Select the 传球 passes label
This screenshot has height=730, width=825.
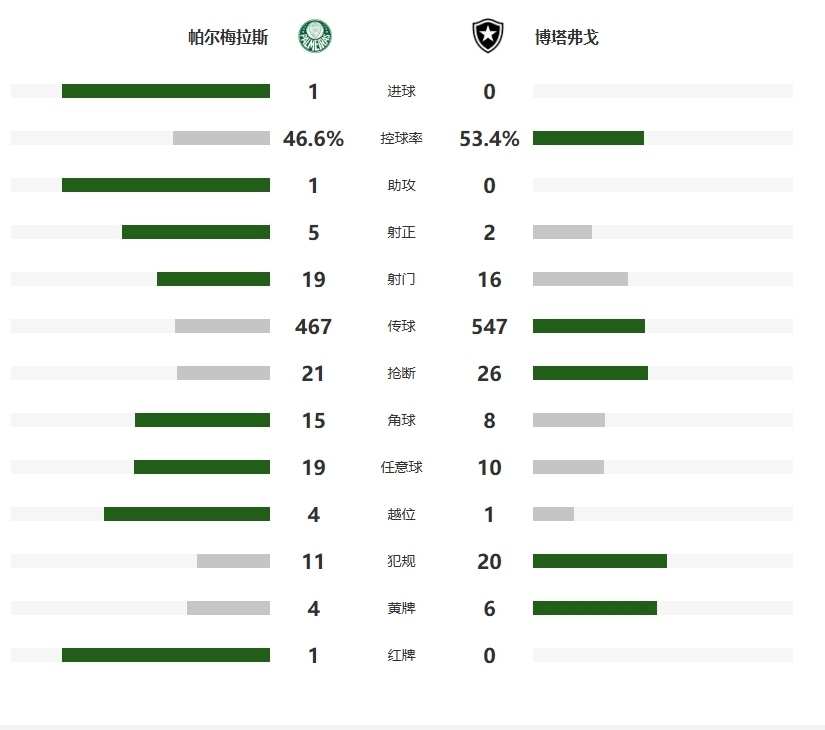(401, 326)
